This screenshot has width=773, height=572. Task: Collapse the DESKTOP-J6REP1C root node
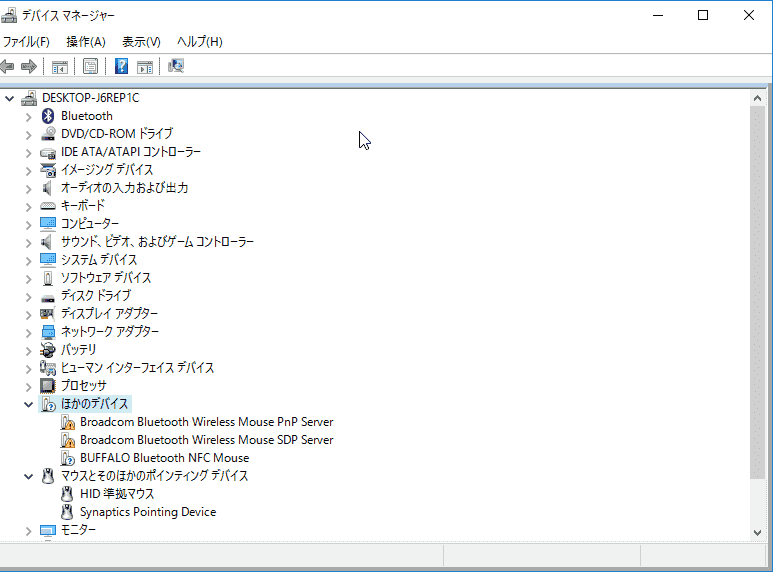pos(9,98)
